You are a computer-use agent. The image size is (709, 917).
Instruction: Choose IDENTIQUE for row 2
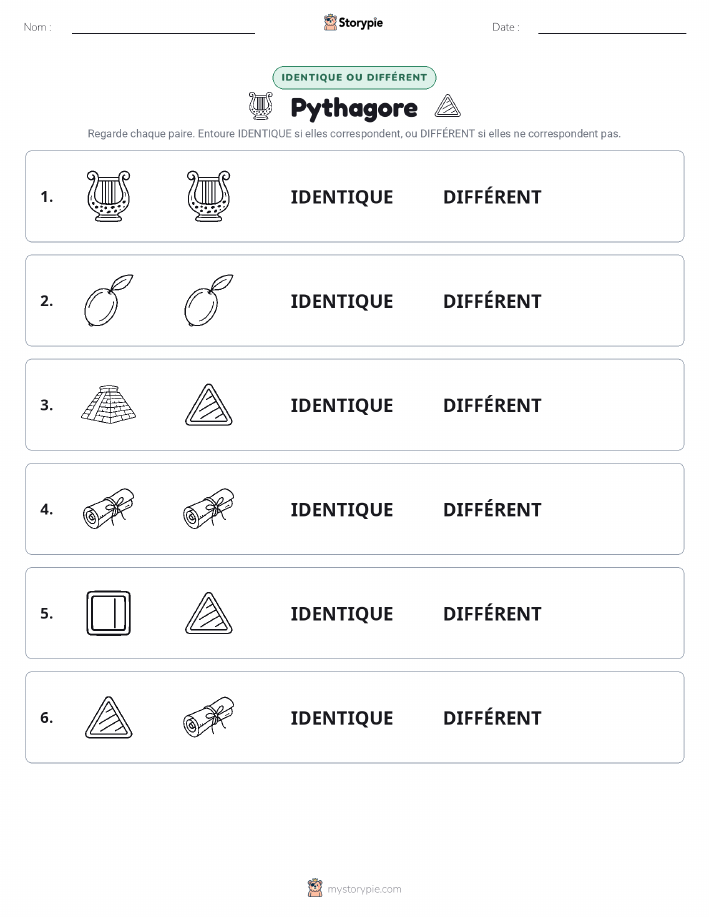342,301
